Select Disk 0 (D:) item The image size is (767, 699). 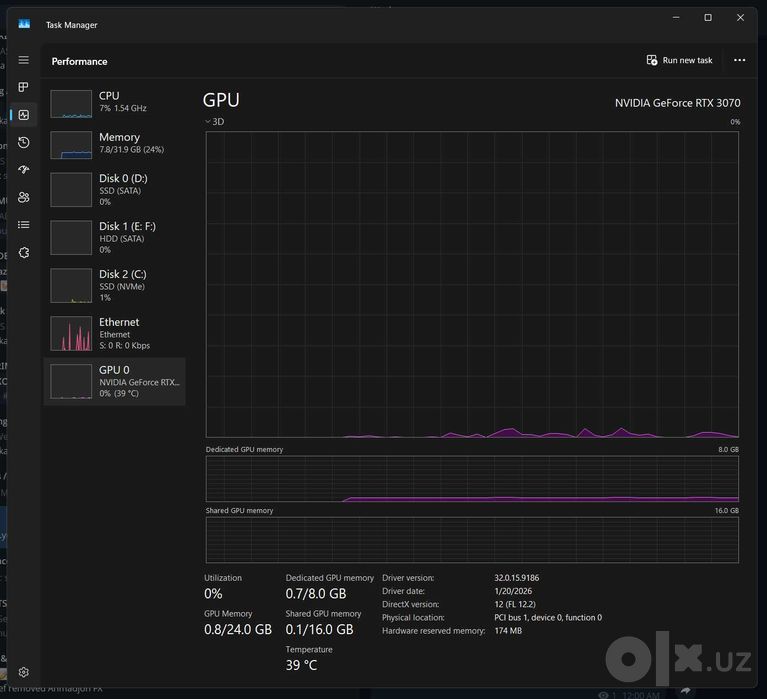coord(114,189)
